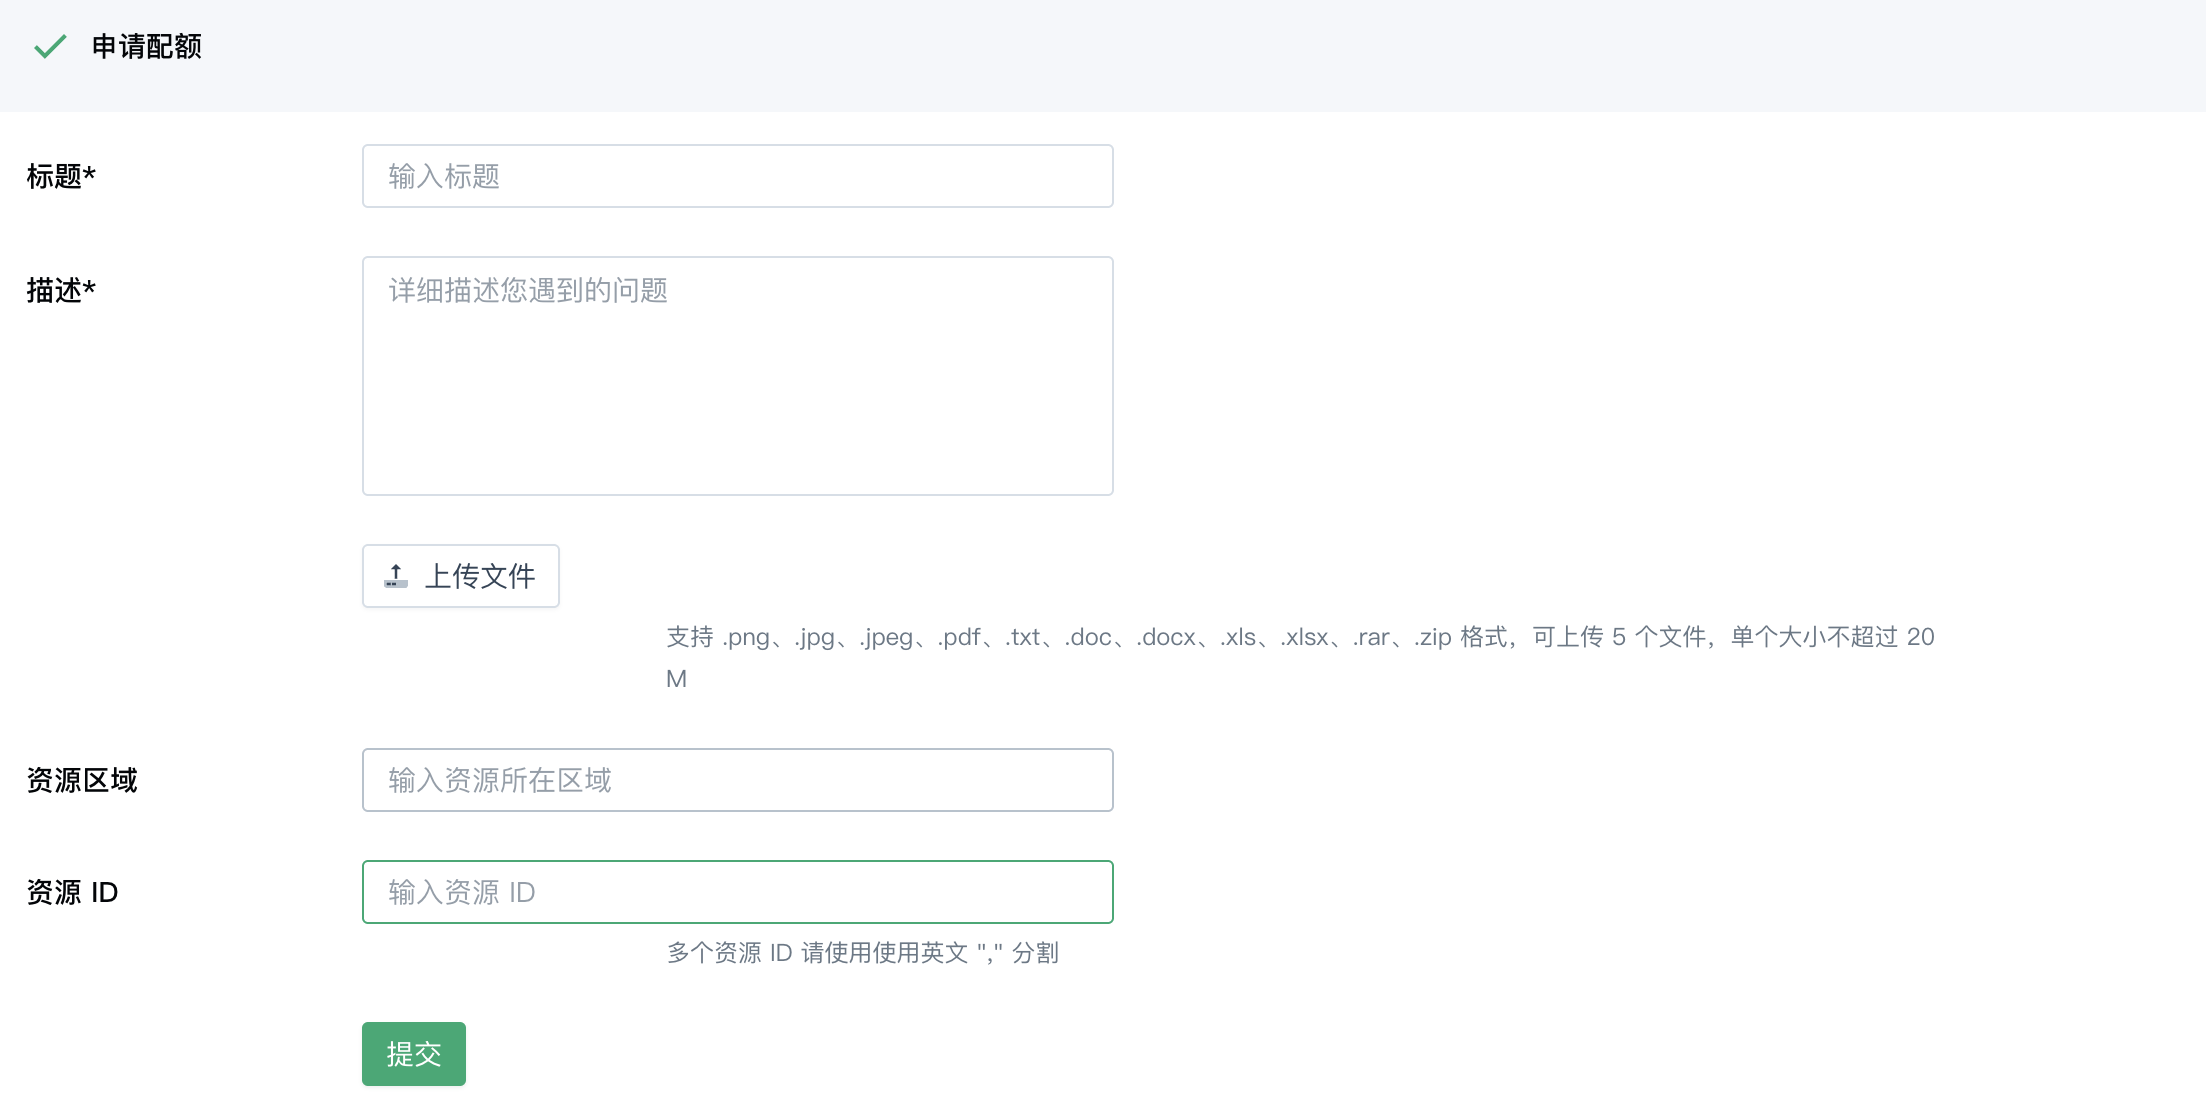The height and width of the screenshot is (1104, 2206).
Task: Click the .zip 格式 text in upload hint
Action: point(1460,637)
